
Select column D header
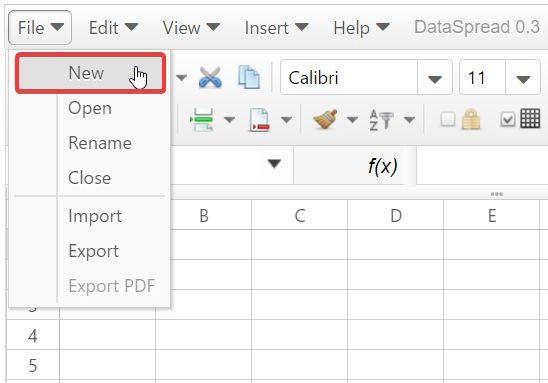[x=396, y=215]
